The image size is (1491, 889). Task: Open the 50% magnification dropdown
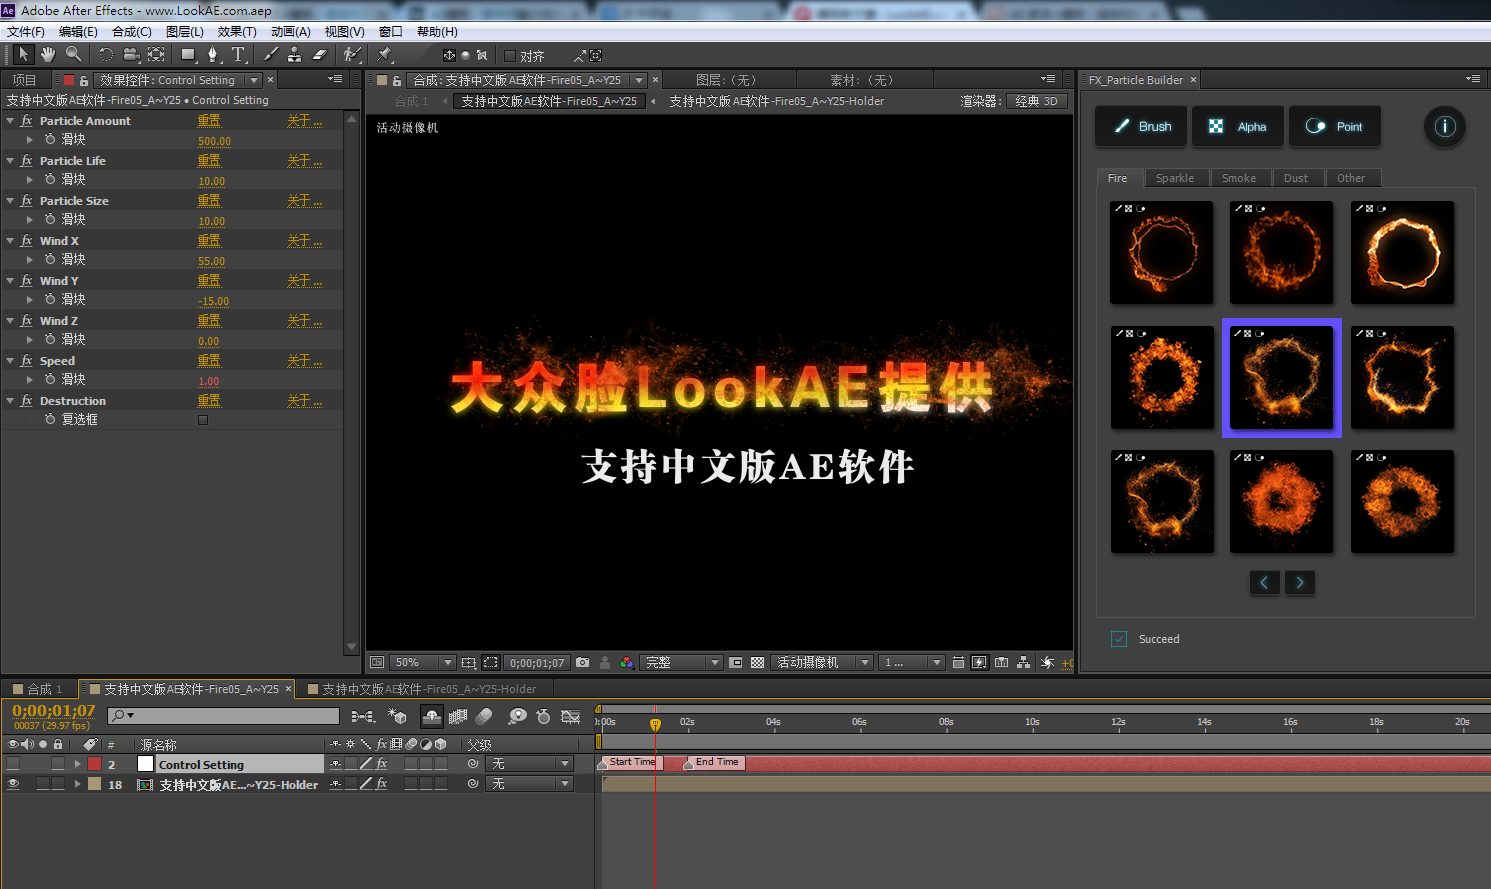(x=421, y=662)
